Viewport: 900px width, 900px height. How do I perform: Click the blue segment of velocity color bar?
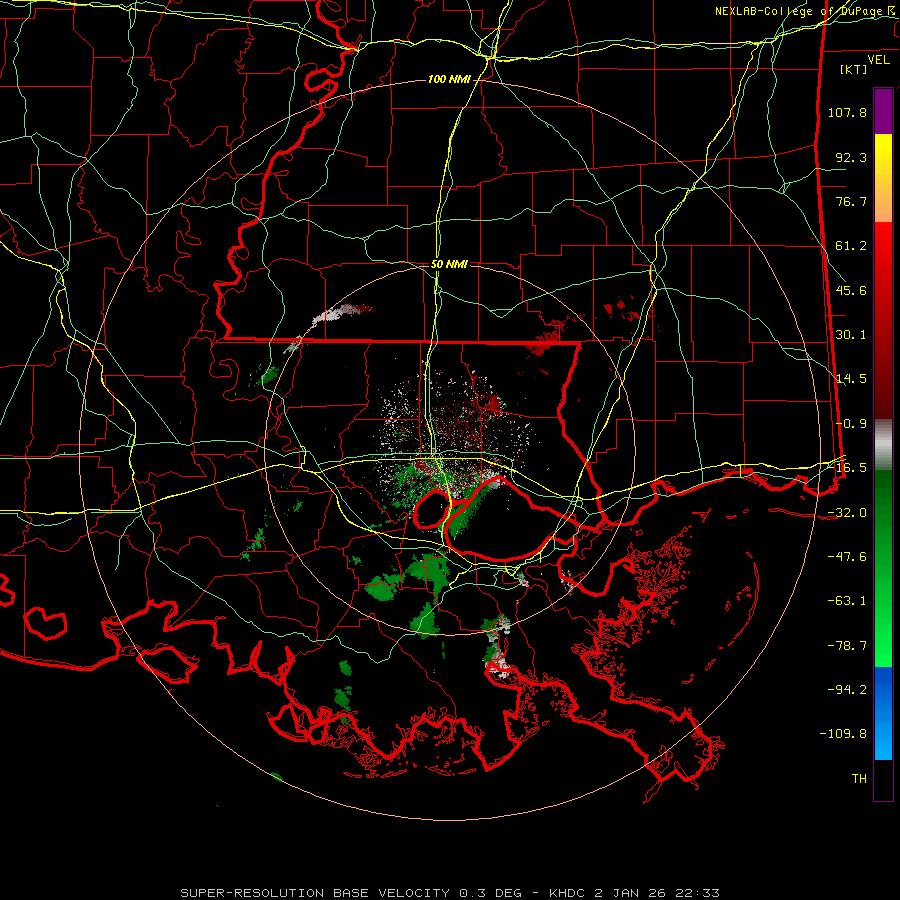coord(883,713)
